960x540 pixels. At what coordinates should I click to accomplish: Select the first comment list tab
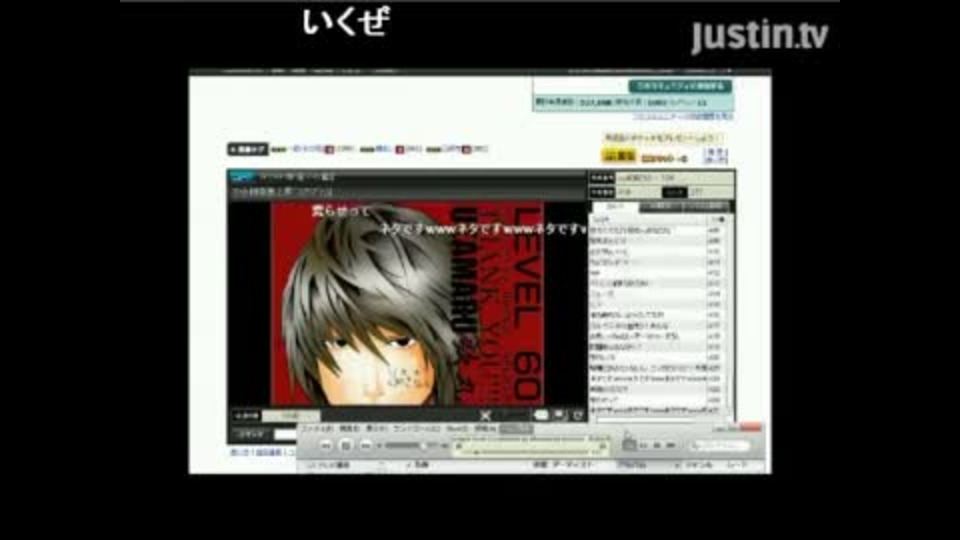tap(615, 207)
